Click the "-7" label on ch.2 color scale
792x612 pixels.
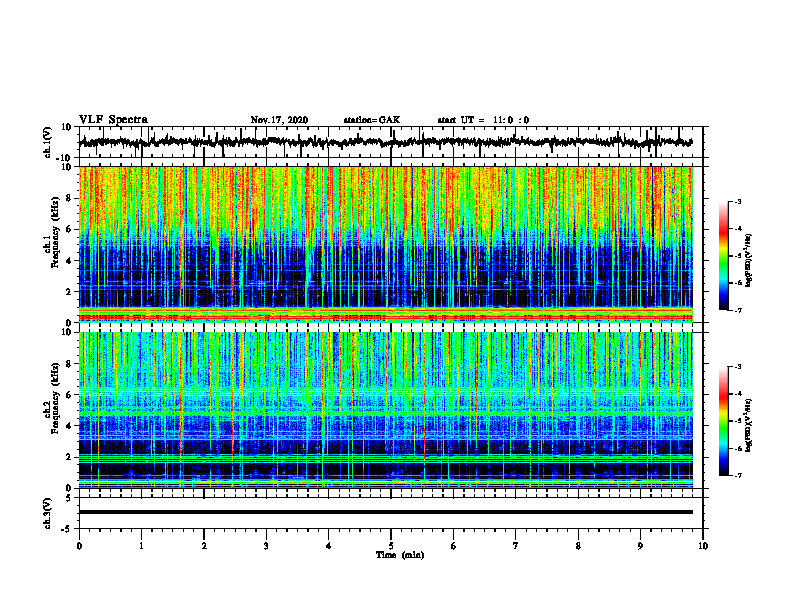(737, 475)
